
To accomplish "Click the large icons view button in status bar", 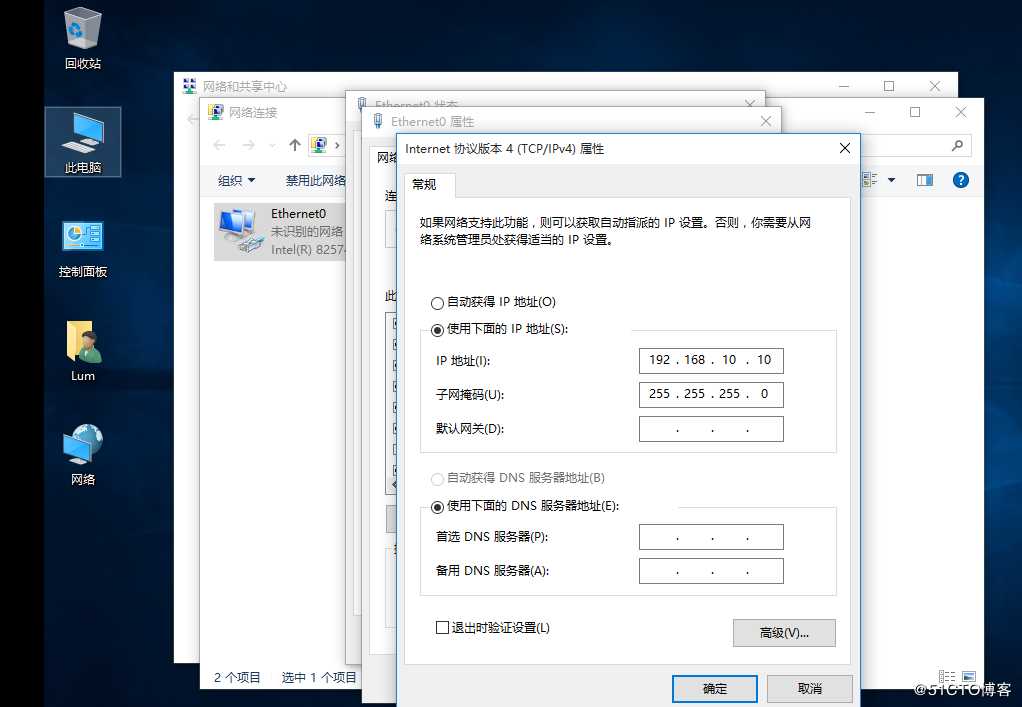I will tap(969, 676).
